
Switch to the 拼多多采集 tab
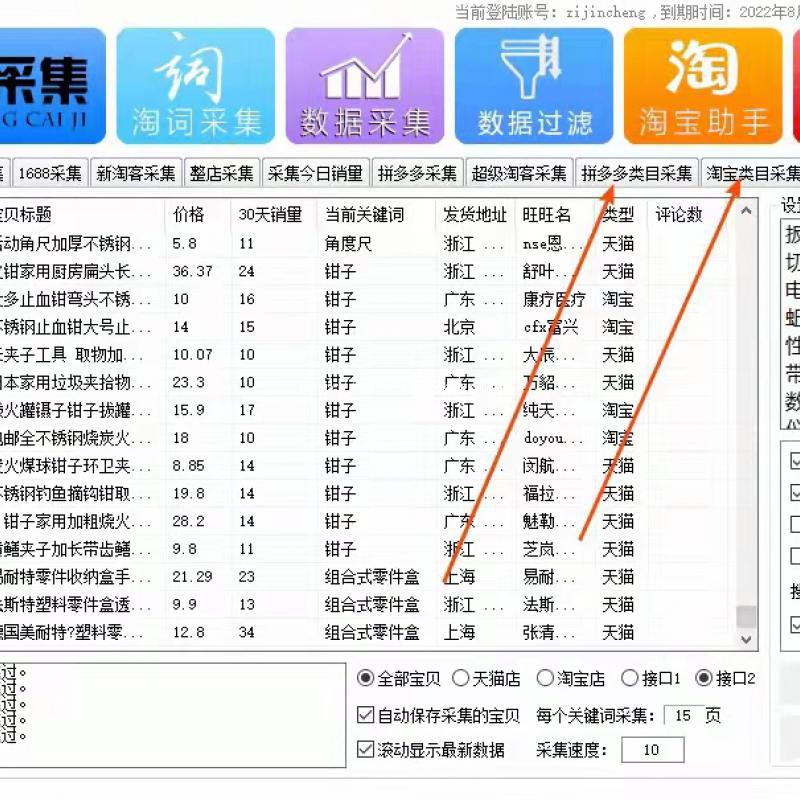pos(417,173)
